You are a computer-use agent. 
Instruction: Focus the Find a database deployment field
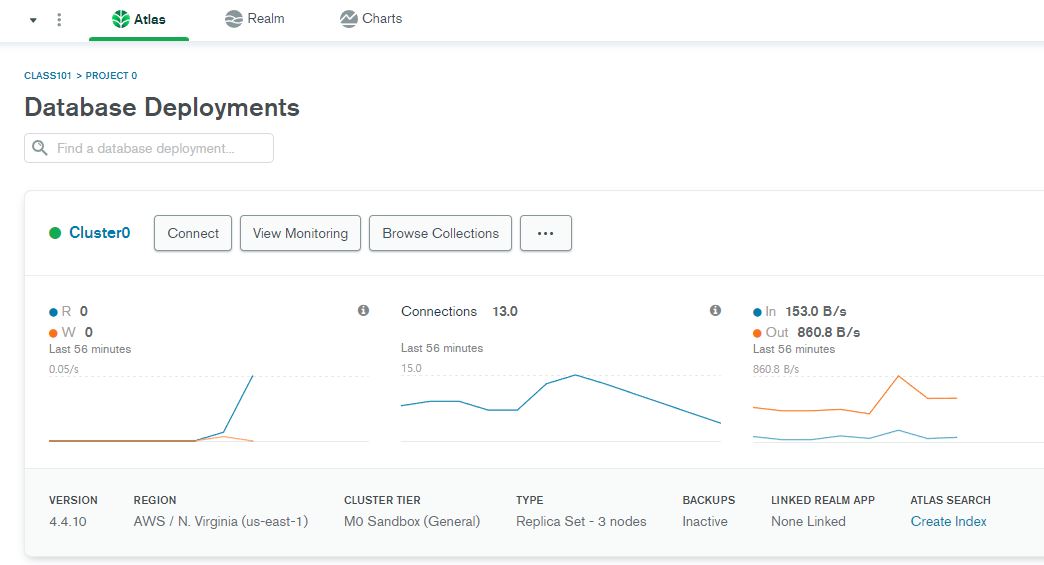click(149, 148)
